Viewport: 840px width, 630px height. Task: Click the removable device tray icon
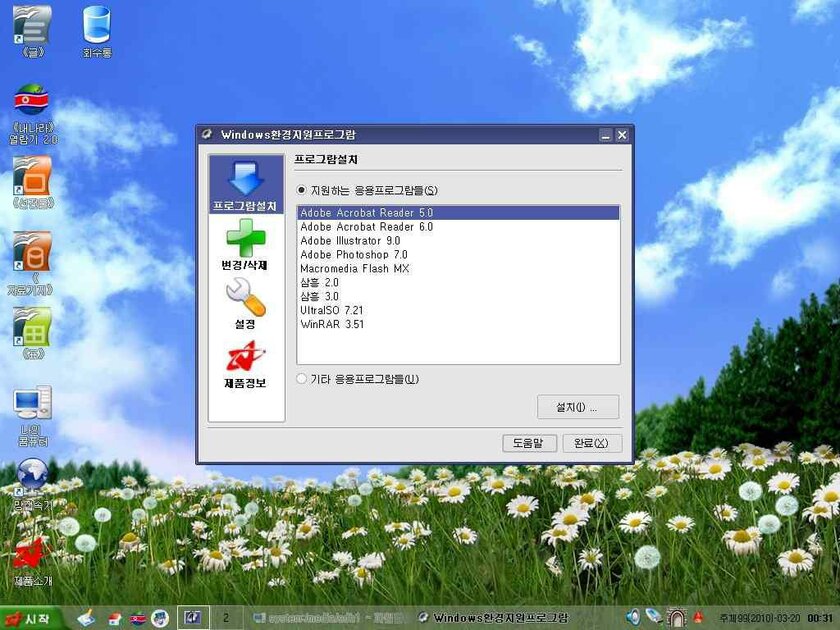tap(654, 617)
